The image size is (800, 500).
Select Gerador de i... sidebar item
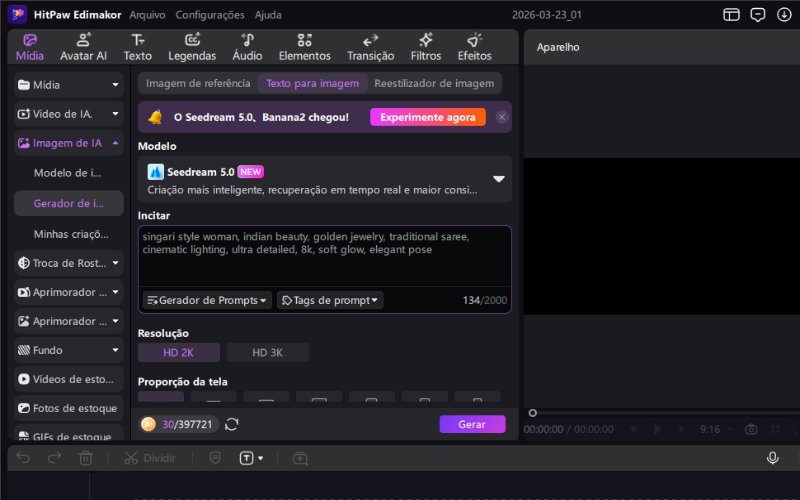(68, 203)
